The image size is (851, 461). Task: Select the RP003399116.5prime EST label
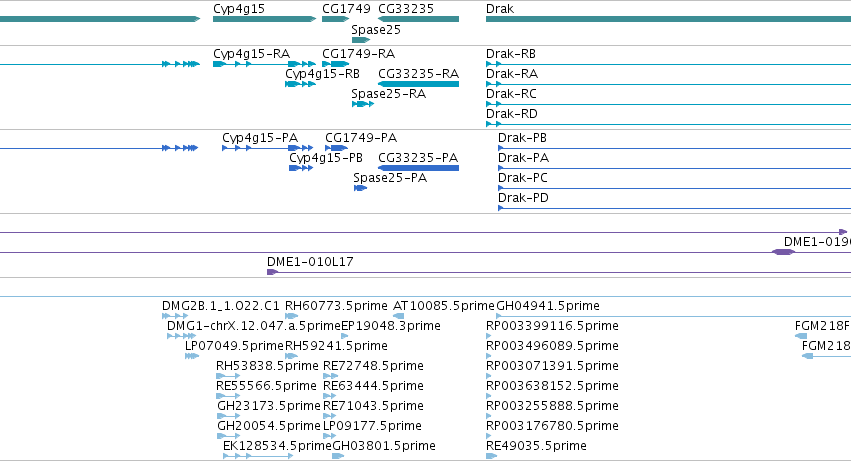(x=552, y=326)
